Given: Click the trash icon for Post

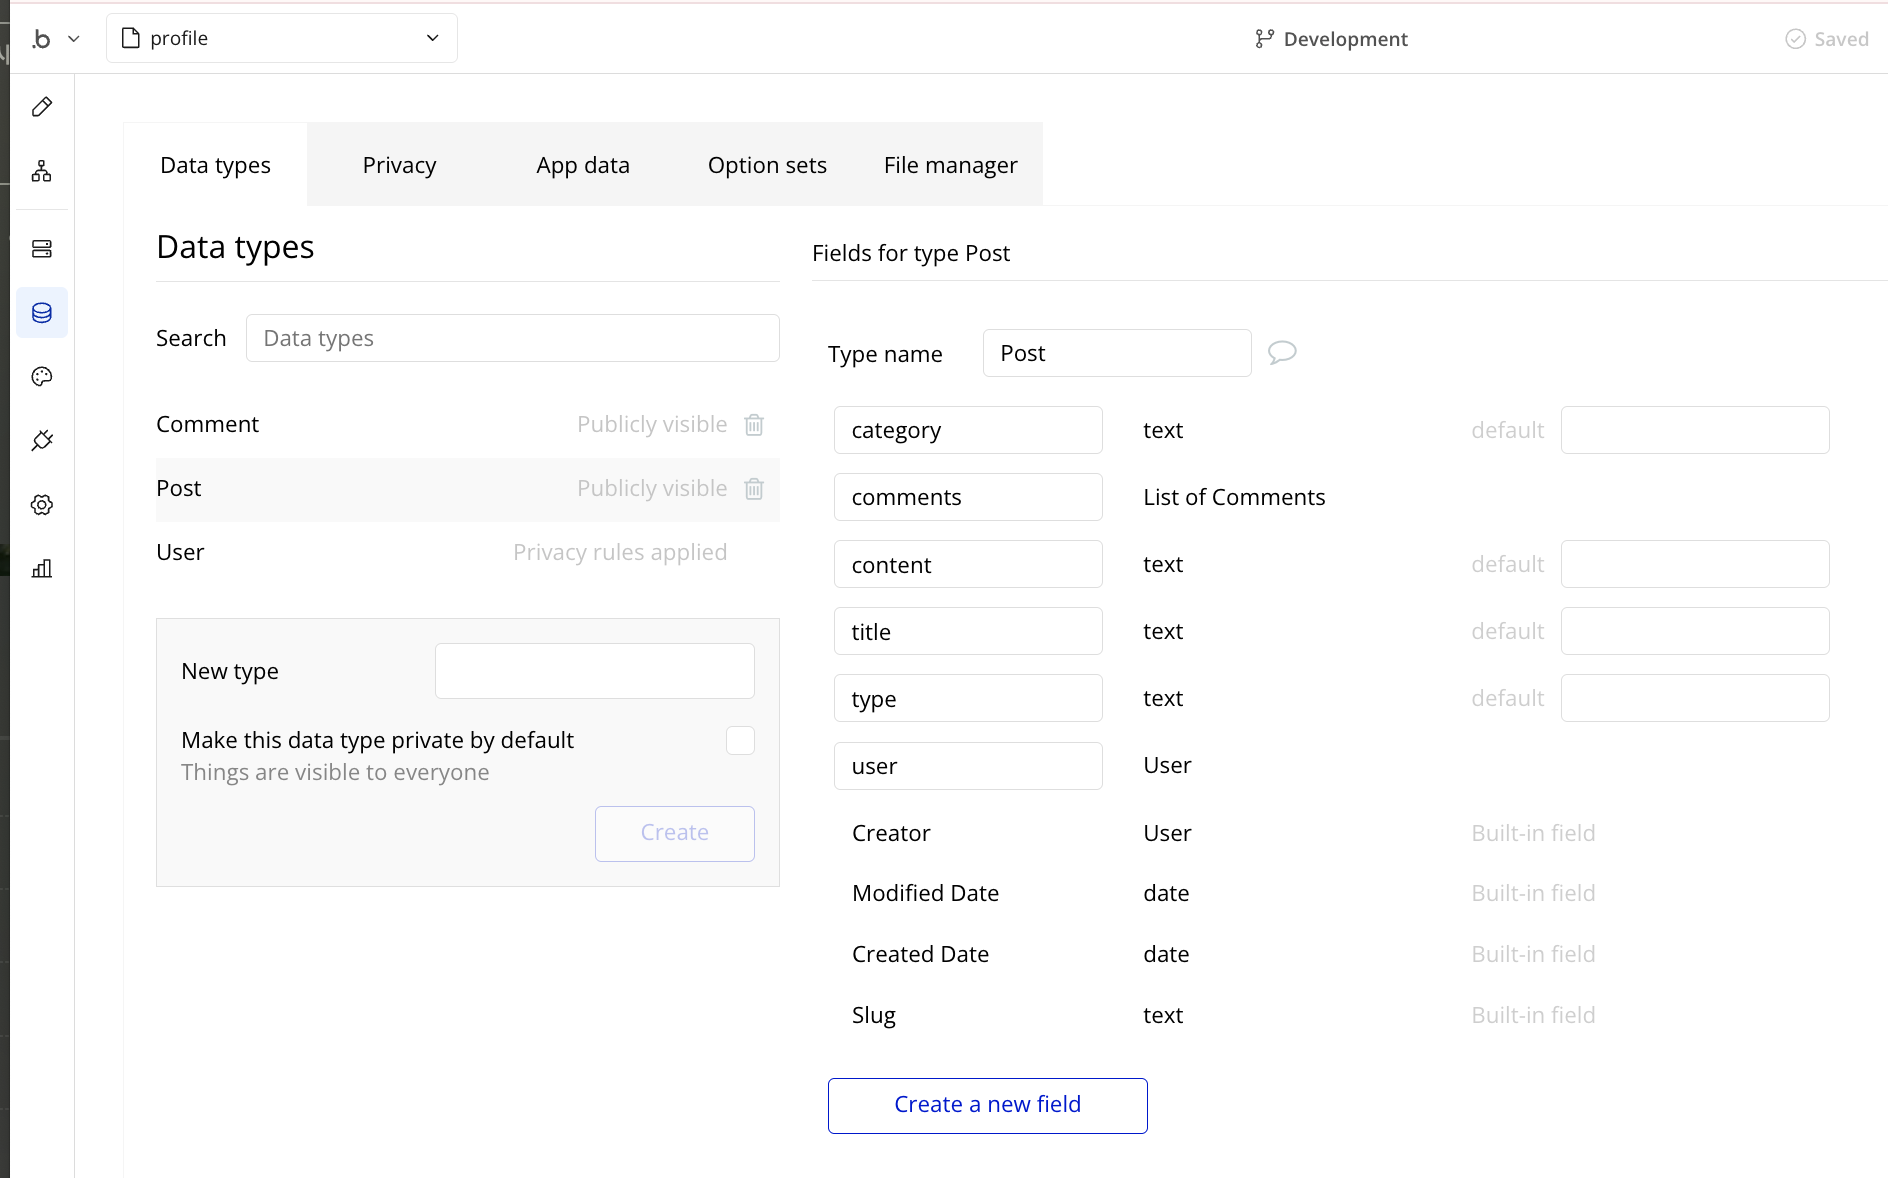Looking at the screenshot, I should [754, 489].
